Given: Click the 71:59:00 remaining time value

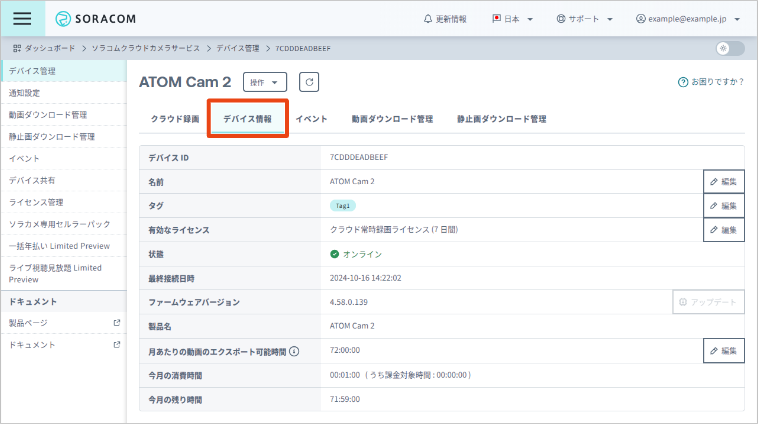Looking at the screenshot, I should (345, 399).
